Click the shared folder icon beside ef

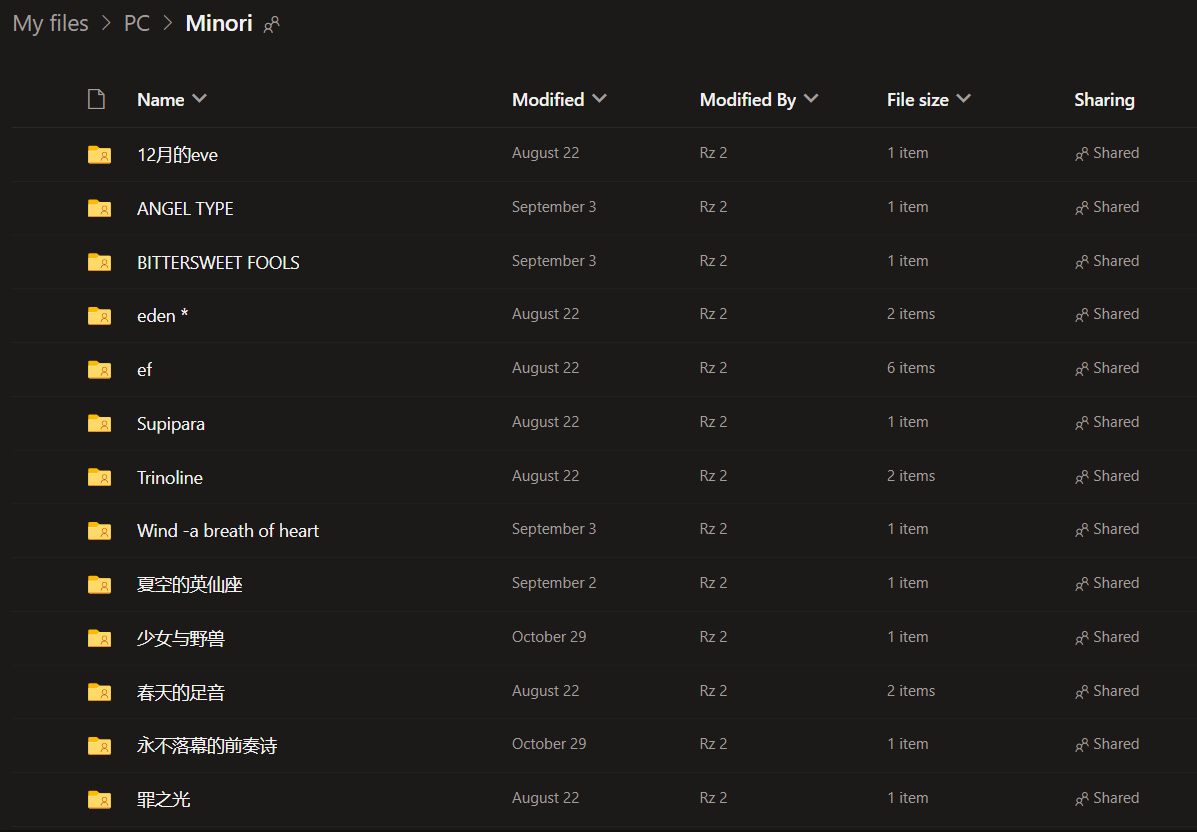pos(99,369)
